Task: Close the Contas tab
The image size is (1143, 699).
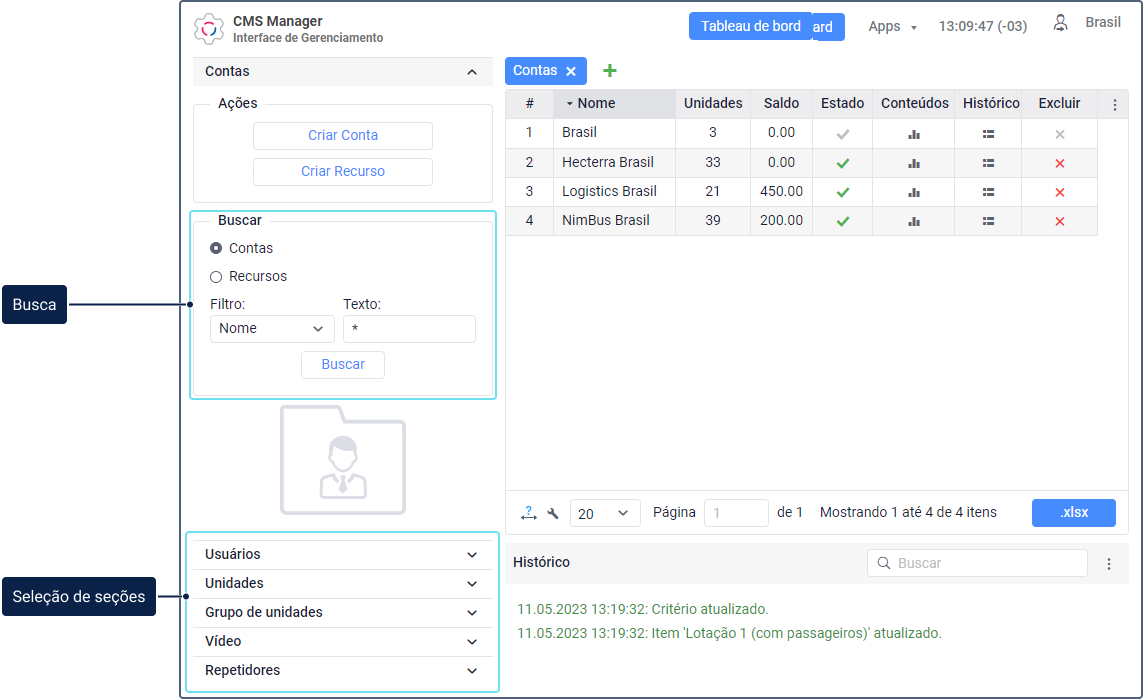Action: [571, 71]
